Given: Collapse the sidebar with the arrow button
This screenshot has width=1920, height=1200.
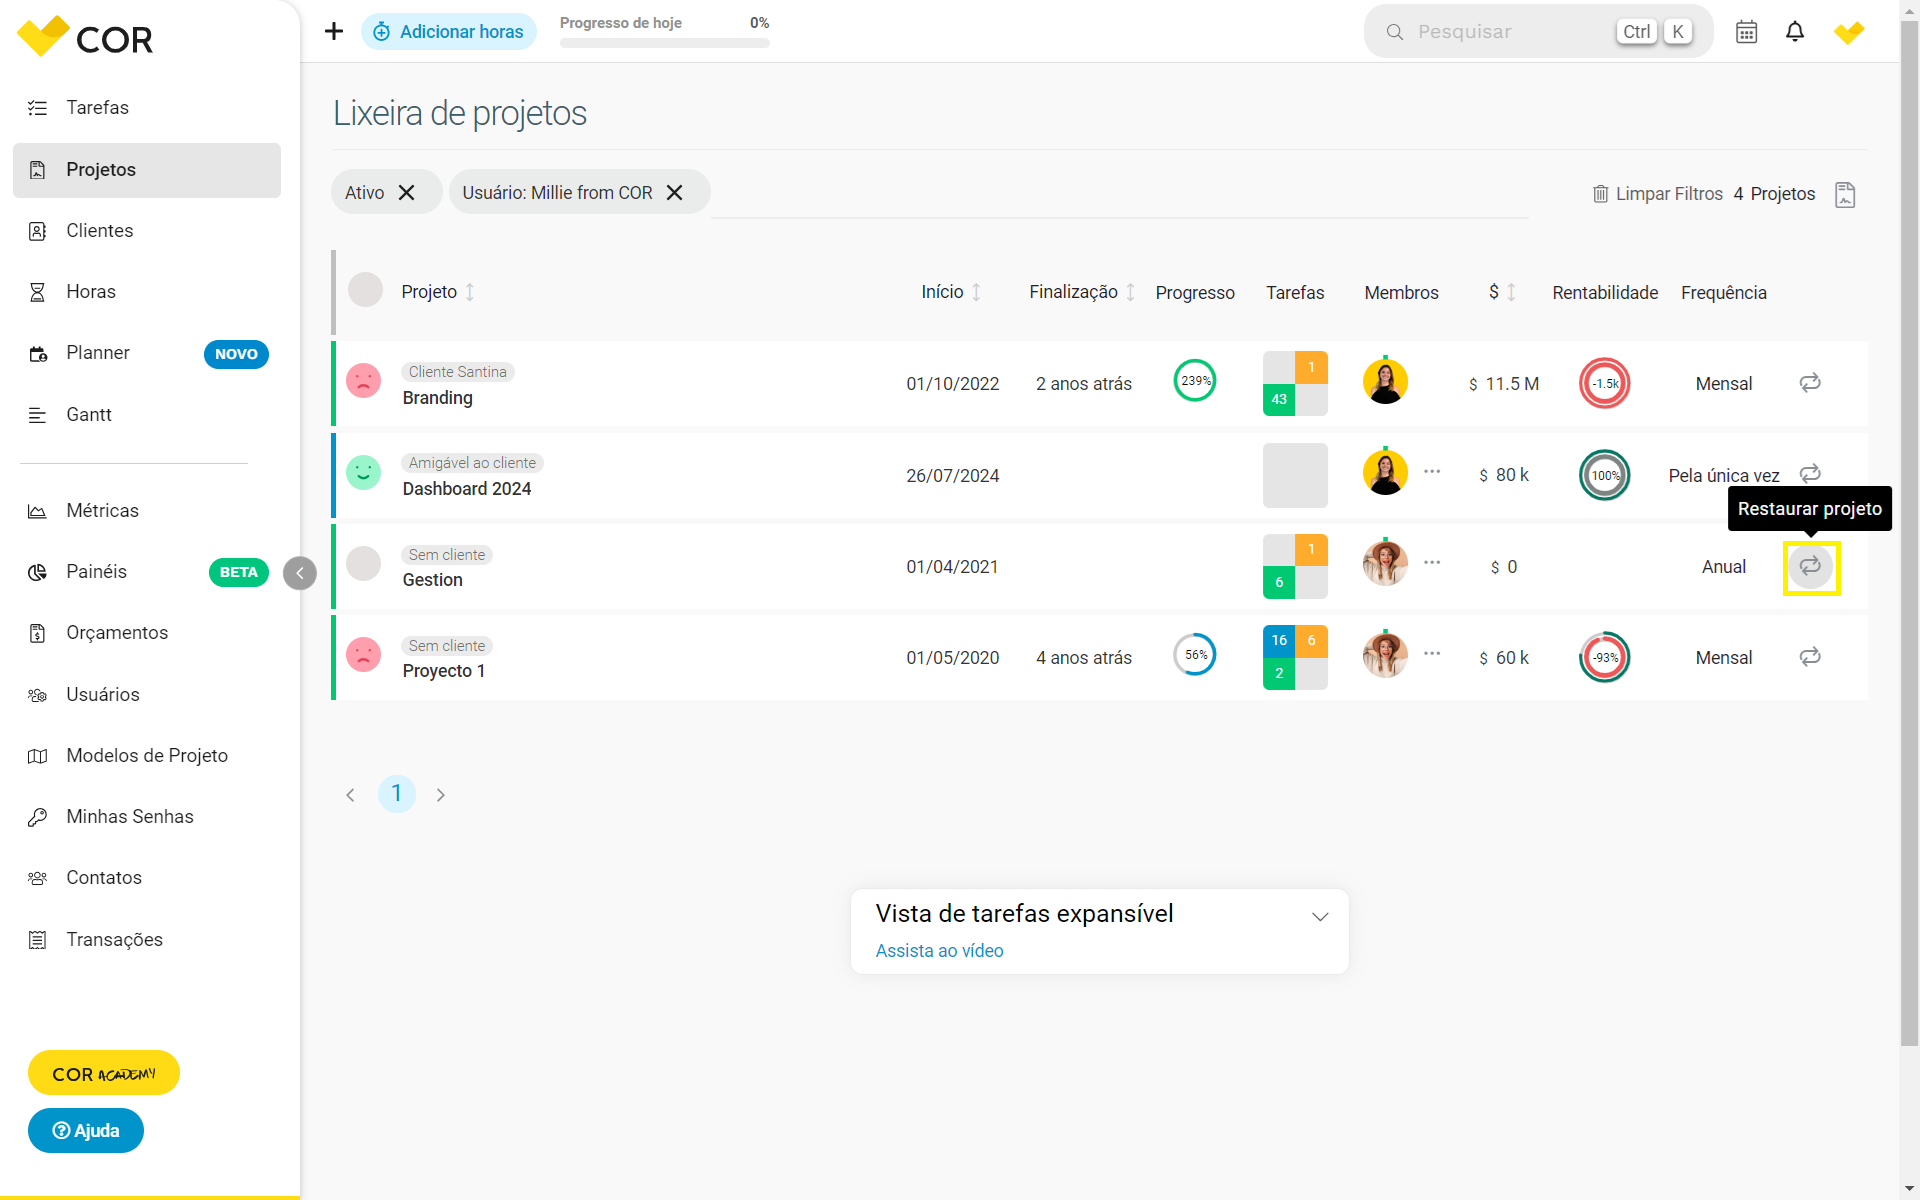Looking at the screenshot, I should point(300,573).
